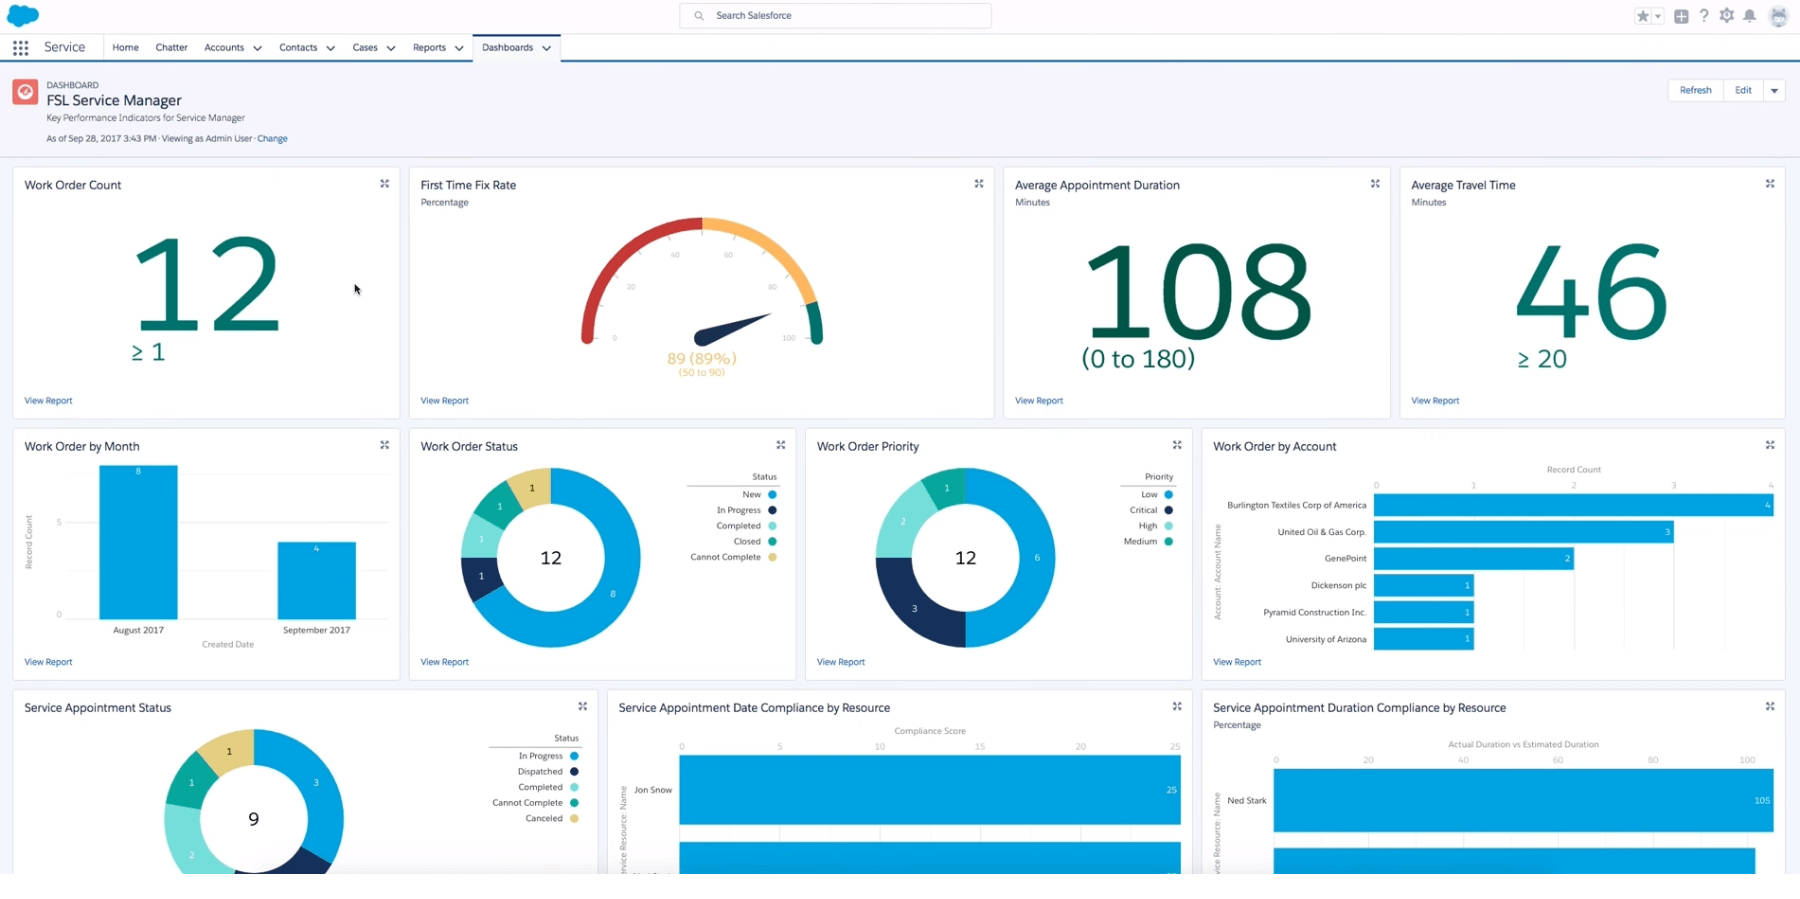Viewport: 1800px width, 899px height.
Task: Expand the Work Order by Account widget
Action: point(1770,445)
